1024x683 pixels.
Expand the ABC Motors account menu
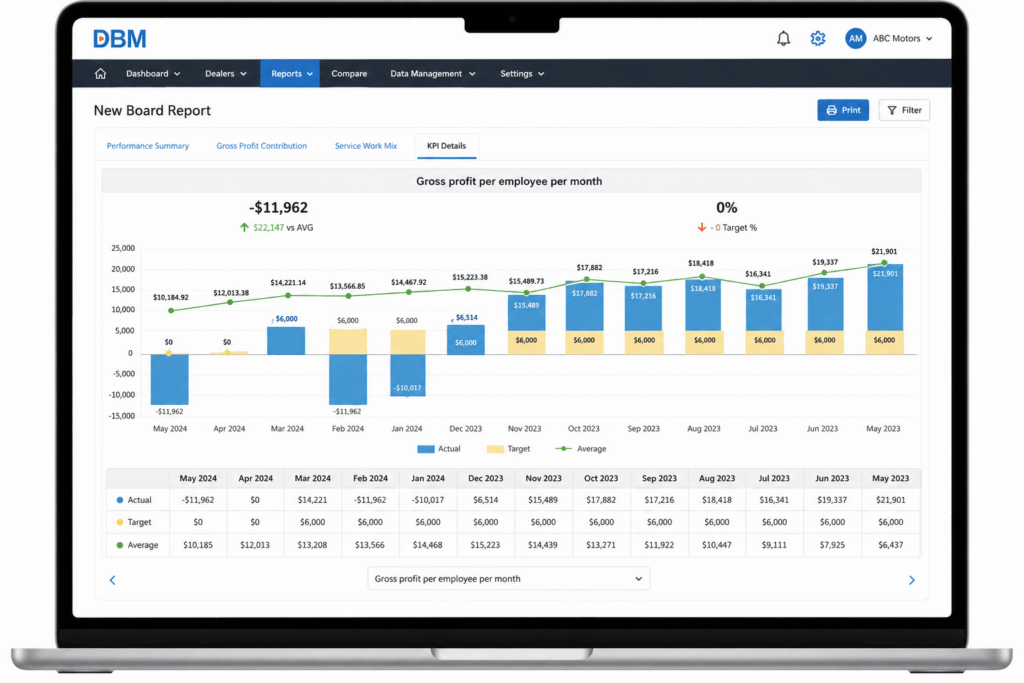[902, 39]
